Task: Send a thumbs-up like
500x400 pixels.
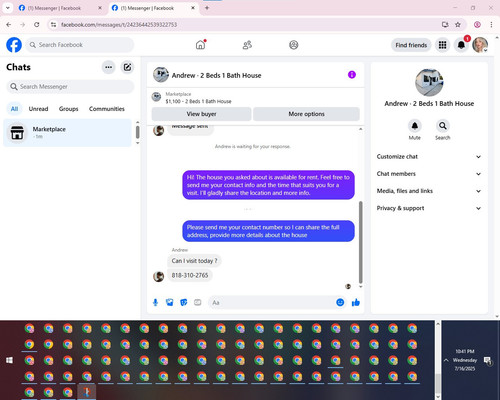Action: click(356, 302)
